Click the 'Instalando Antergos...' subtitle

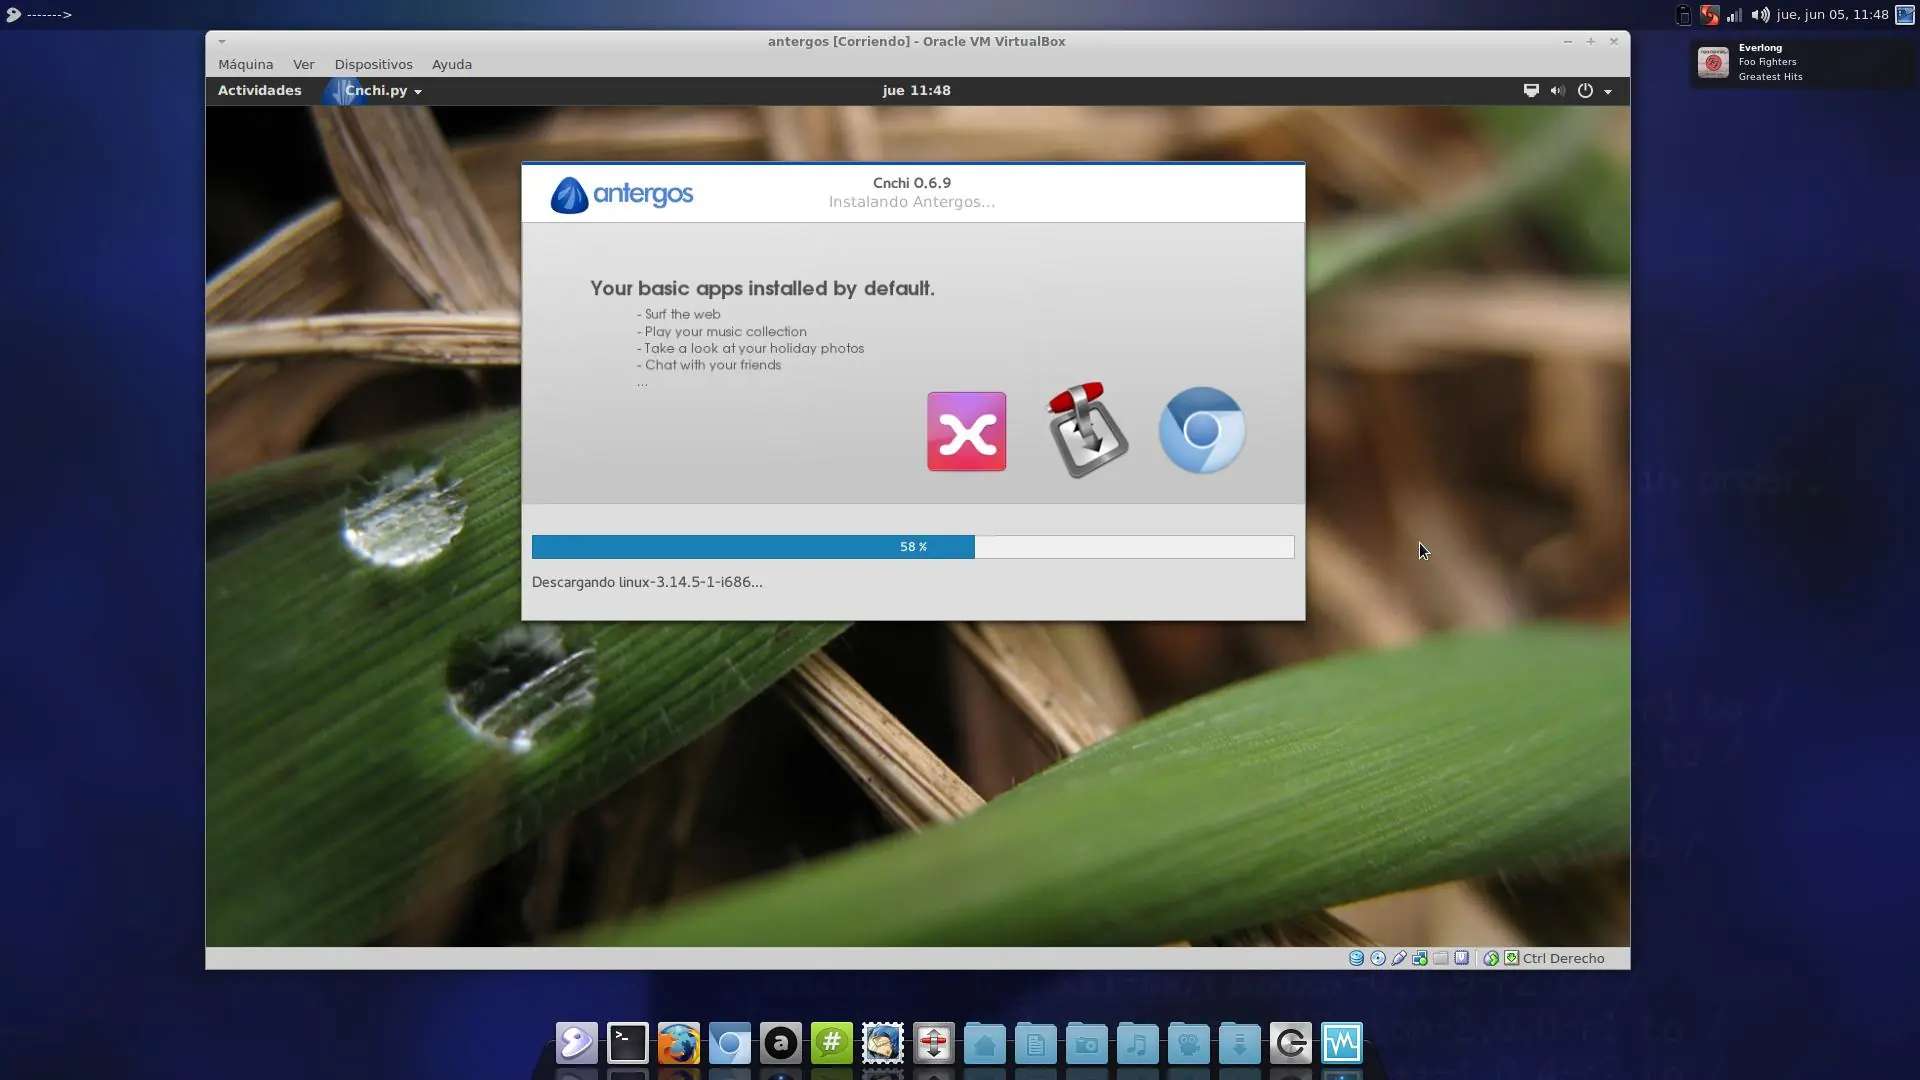click(x=911, y=202)
